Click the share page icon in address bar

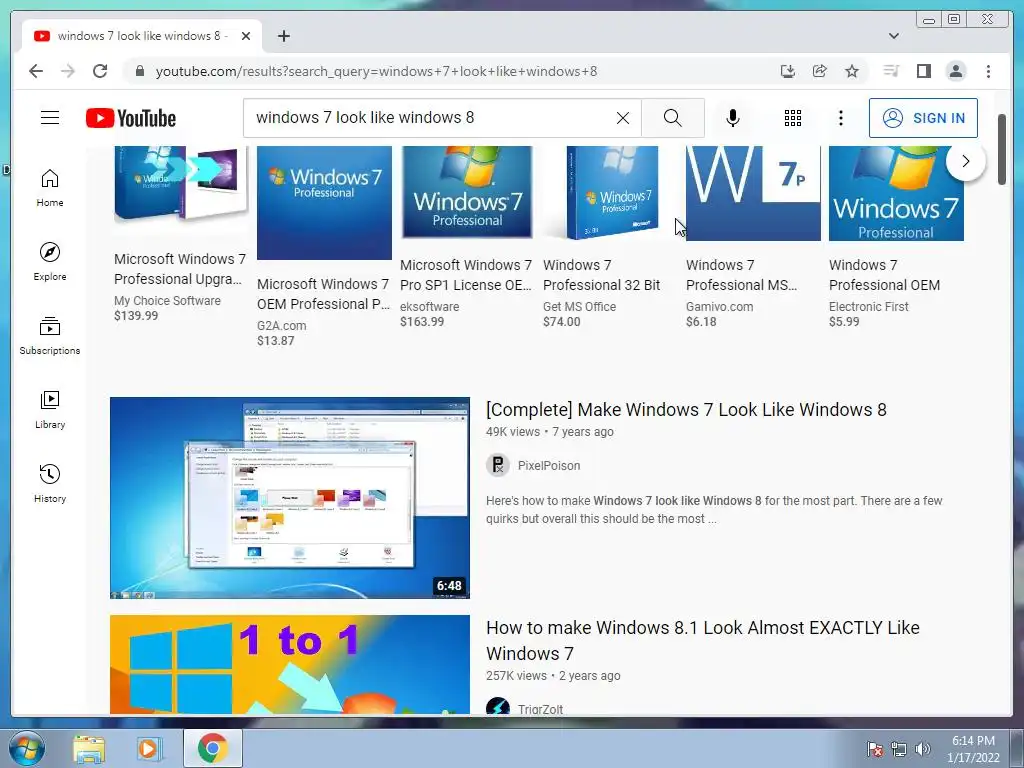820,71
